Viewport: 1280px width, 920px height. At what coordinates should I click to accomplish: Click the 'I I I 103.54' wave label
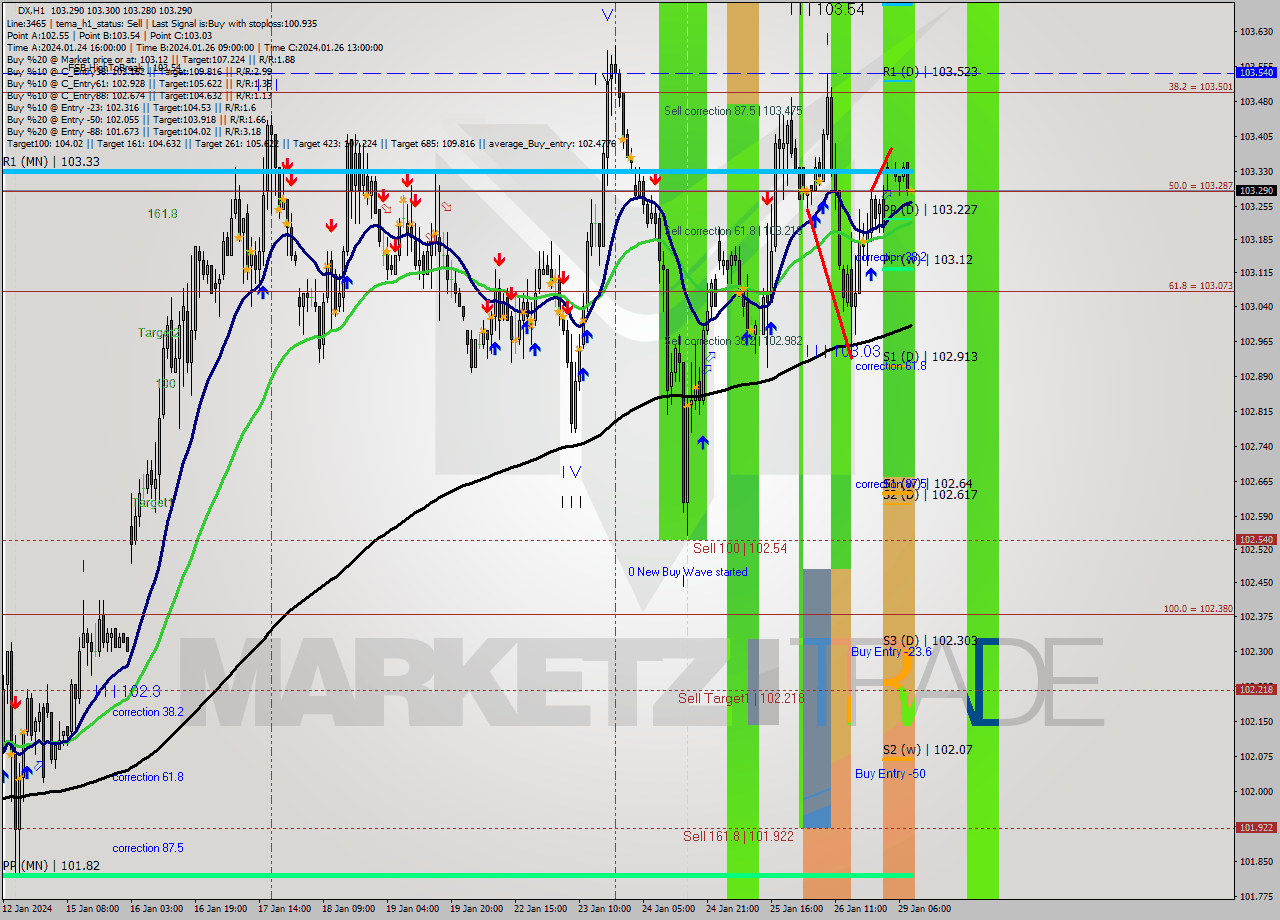(827, 9)
